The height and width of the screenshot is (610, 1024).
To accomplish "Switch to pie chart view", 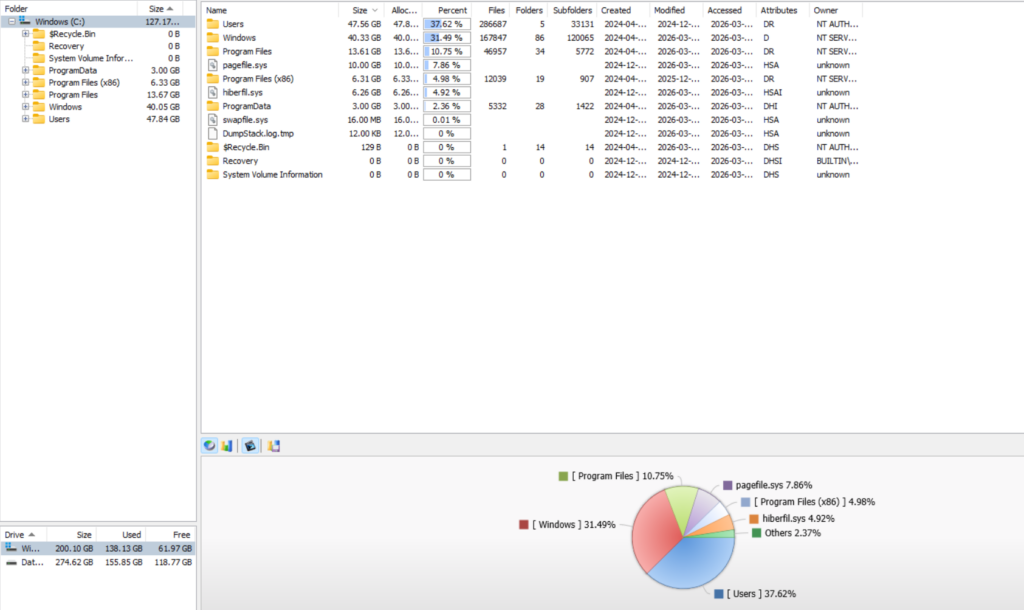I will pos(210,446).
